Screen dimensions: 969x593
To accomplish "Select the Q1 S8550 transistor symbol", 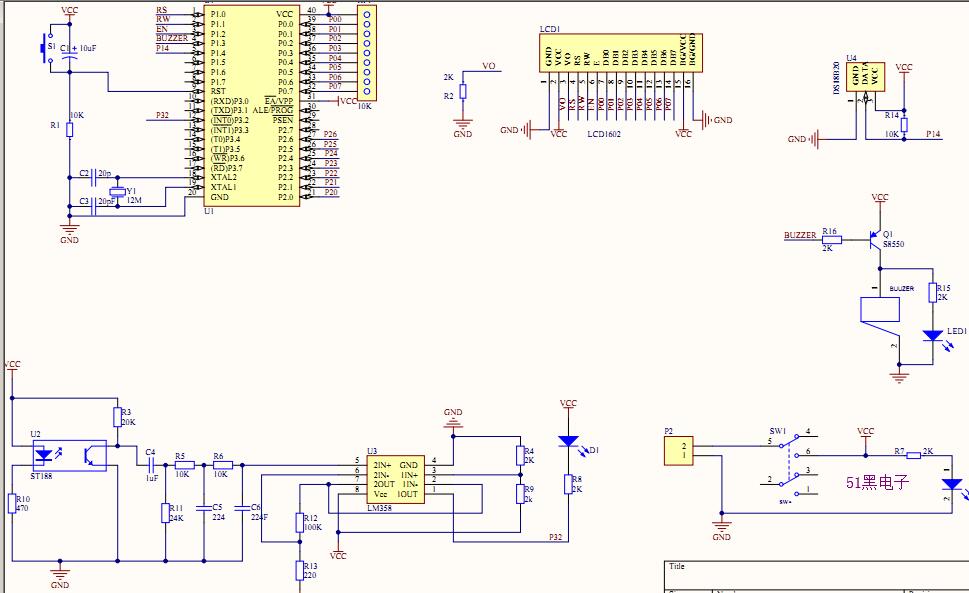I will pos(876,240).
